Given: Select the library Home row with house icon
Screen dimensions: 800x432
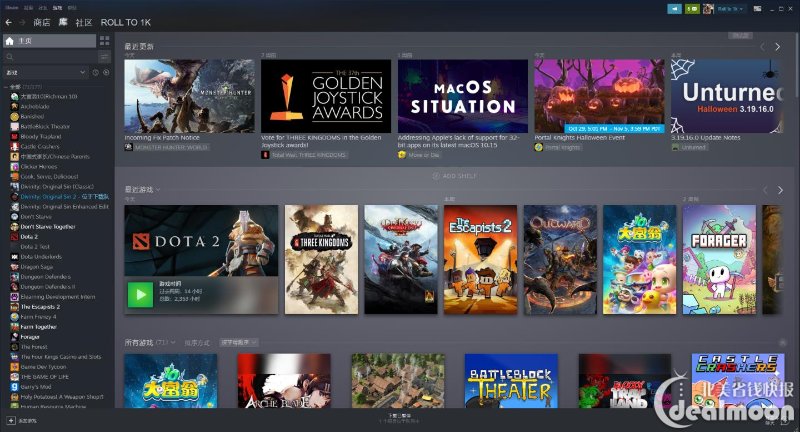Looking at the screenshot, I should click(49, 41).
